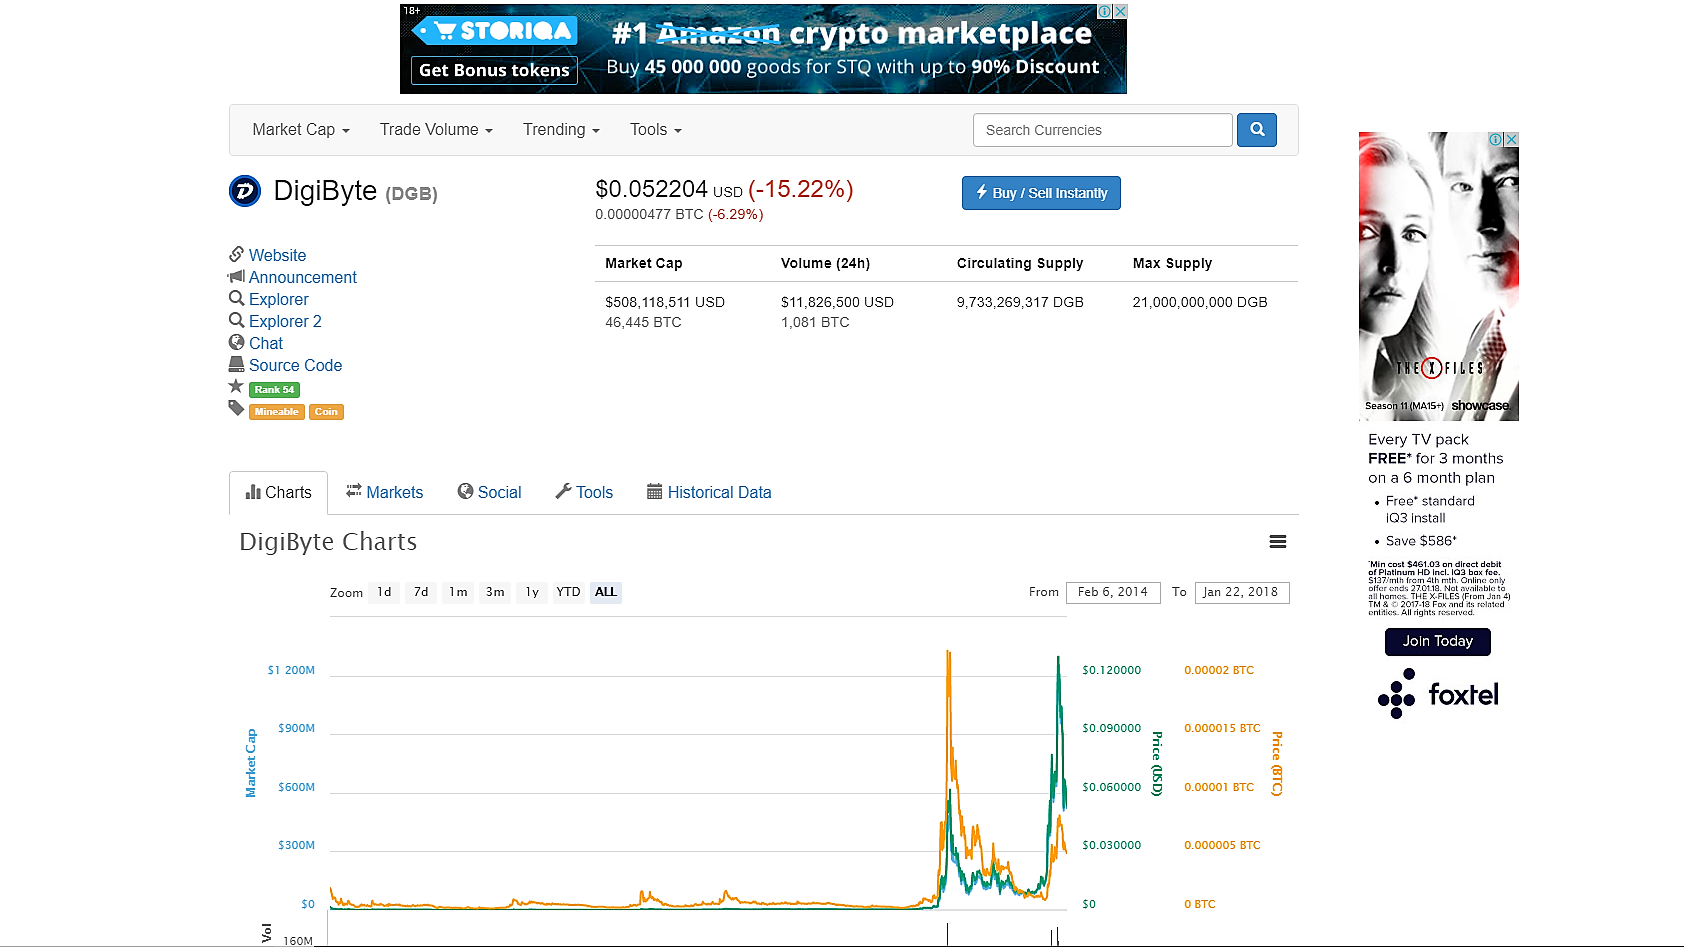Click the DigiByte logo
This screenshot has height=947, width=1684.
point(243,191)
